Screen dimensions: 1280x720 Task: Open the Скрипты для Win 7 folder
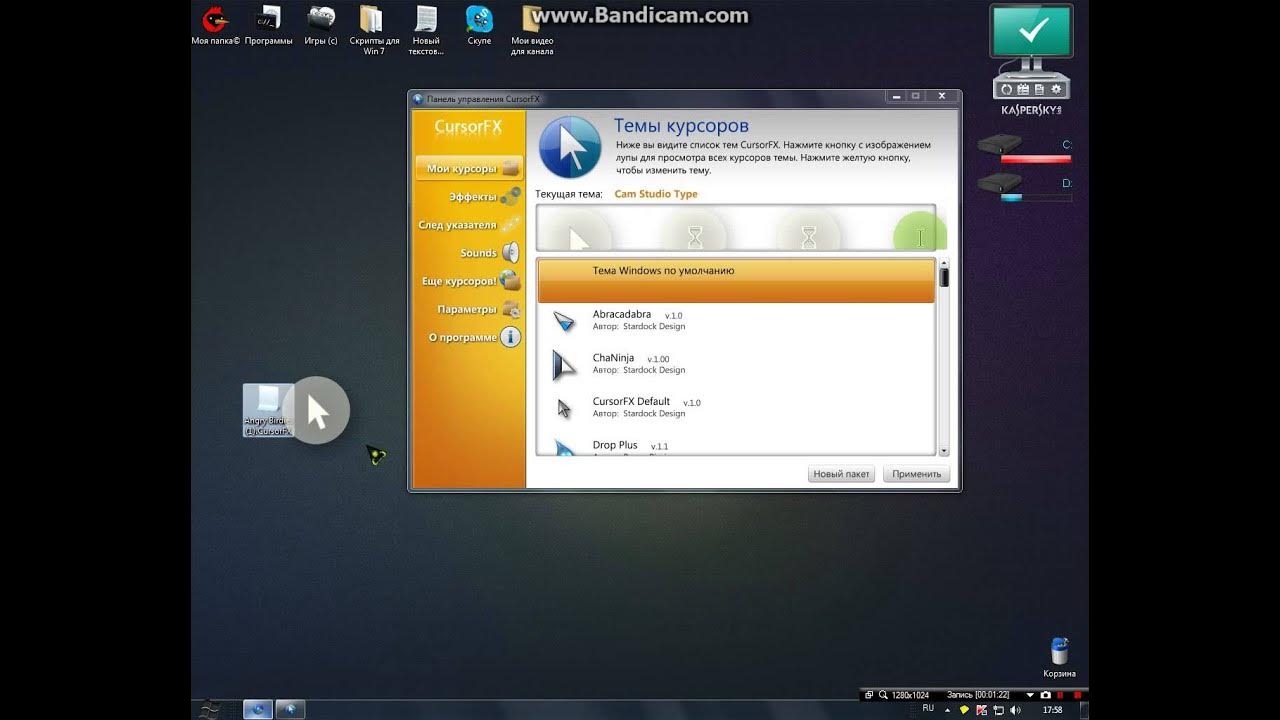[x=374, y=30]
